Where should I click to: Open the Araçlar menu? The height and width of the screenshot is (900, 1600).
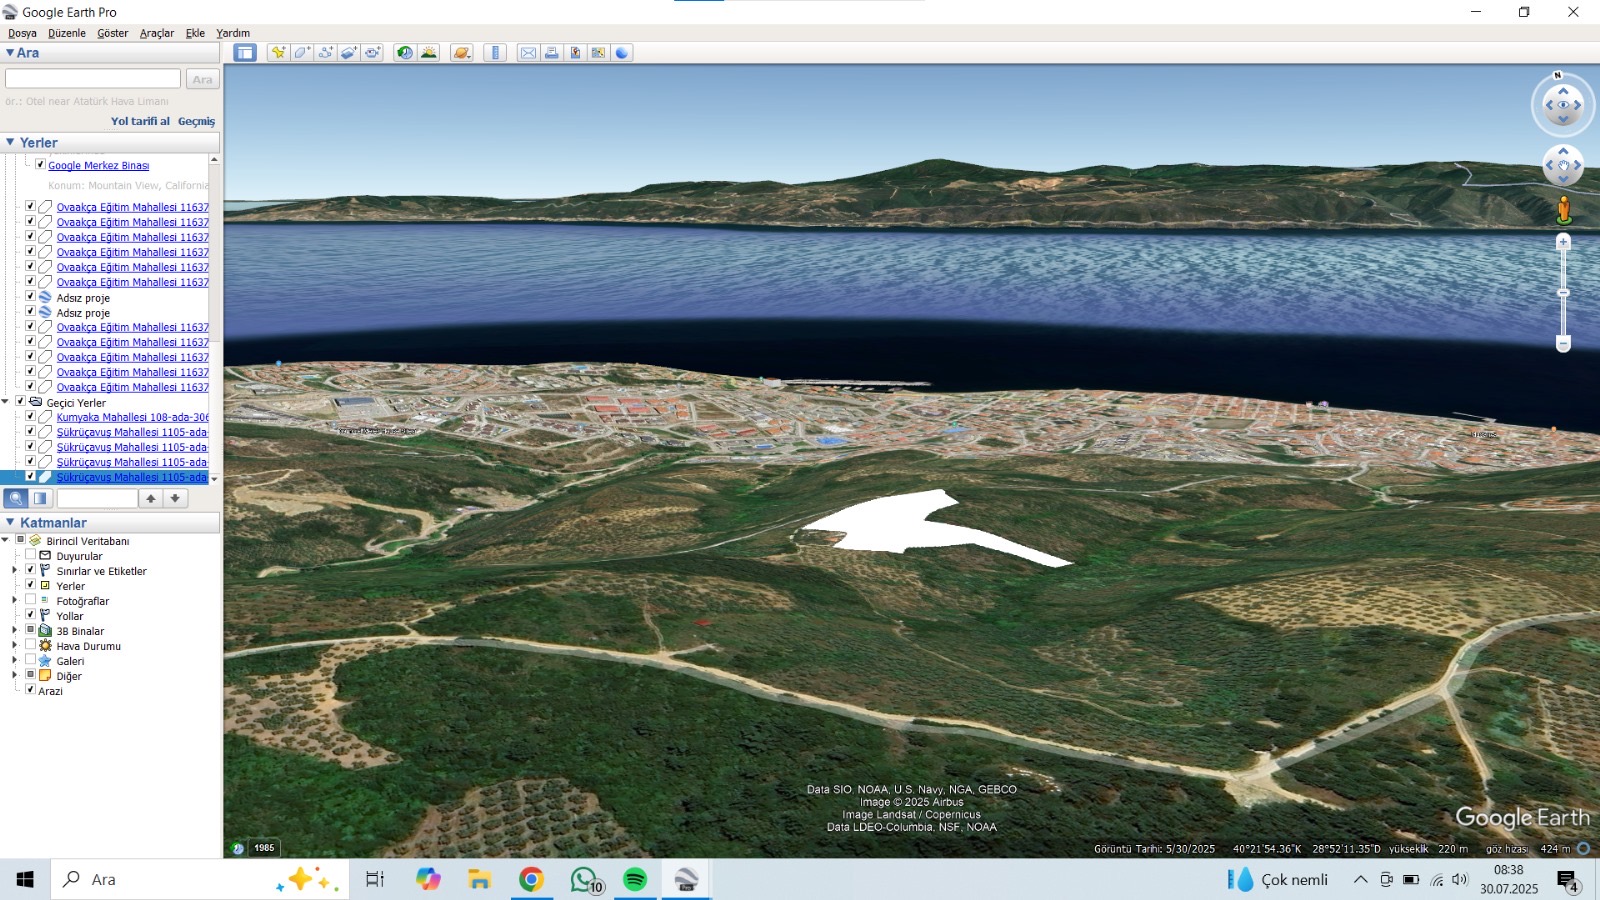point(156,33)
